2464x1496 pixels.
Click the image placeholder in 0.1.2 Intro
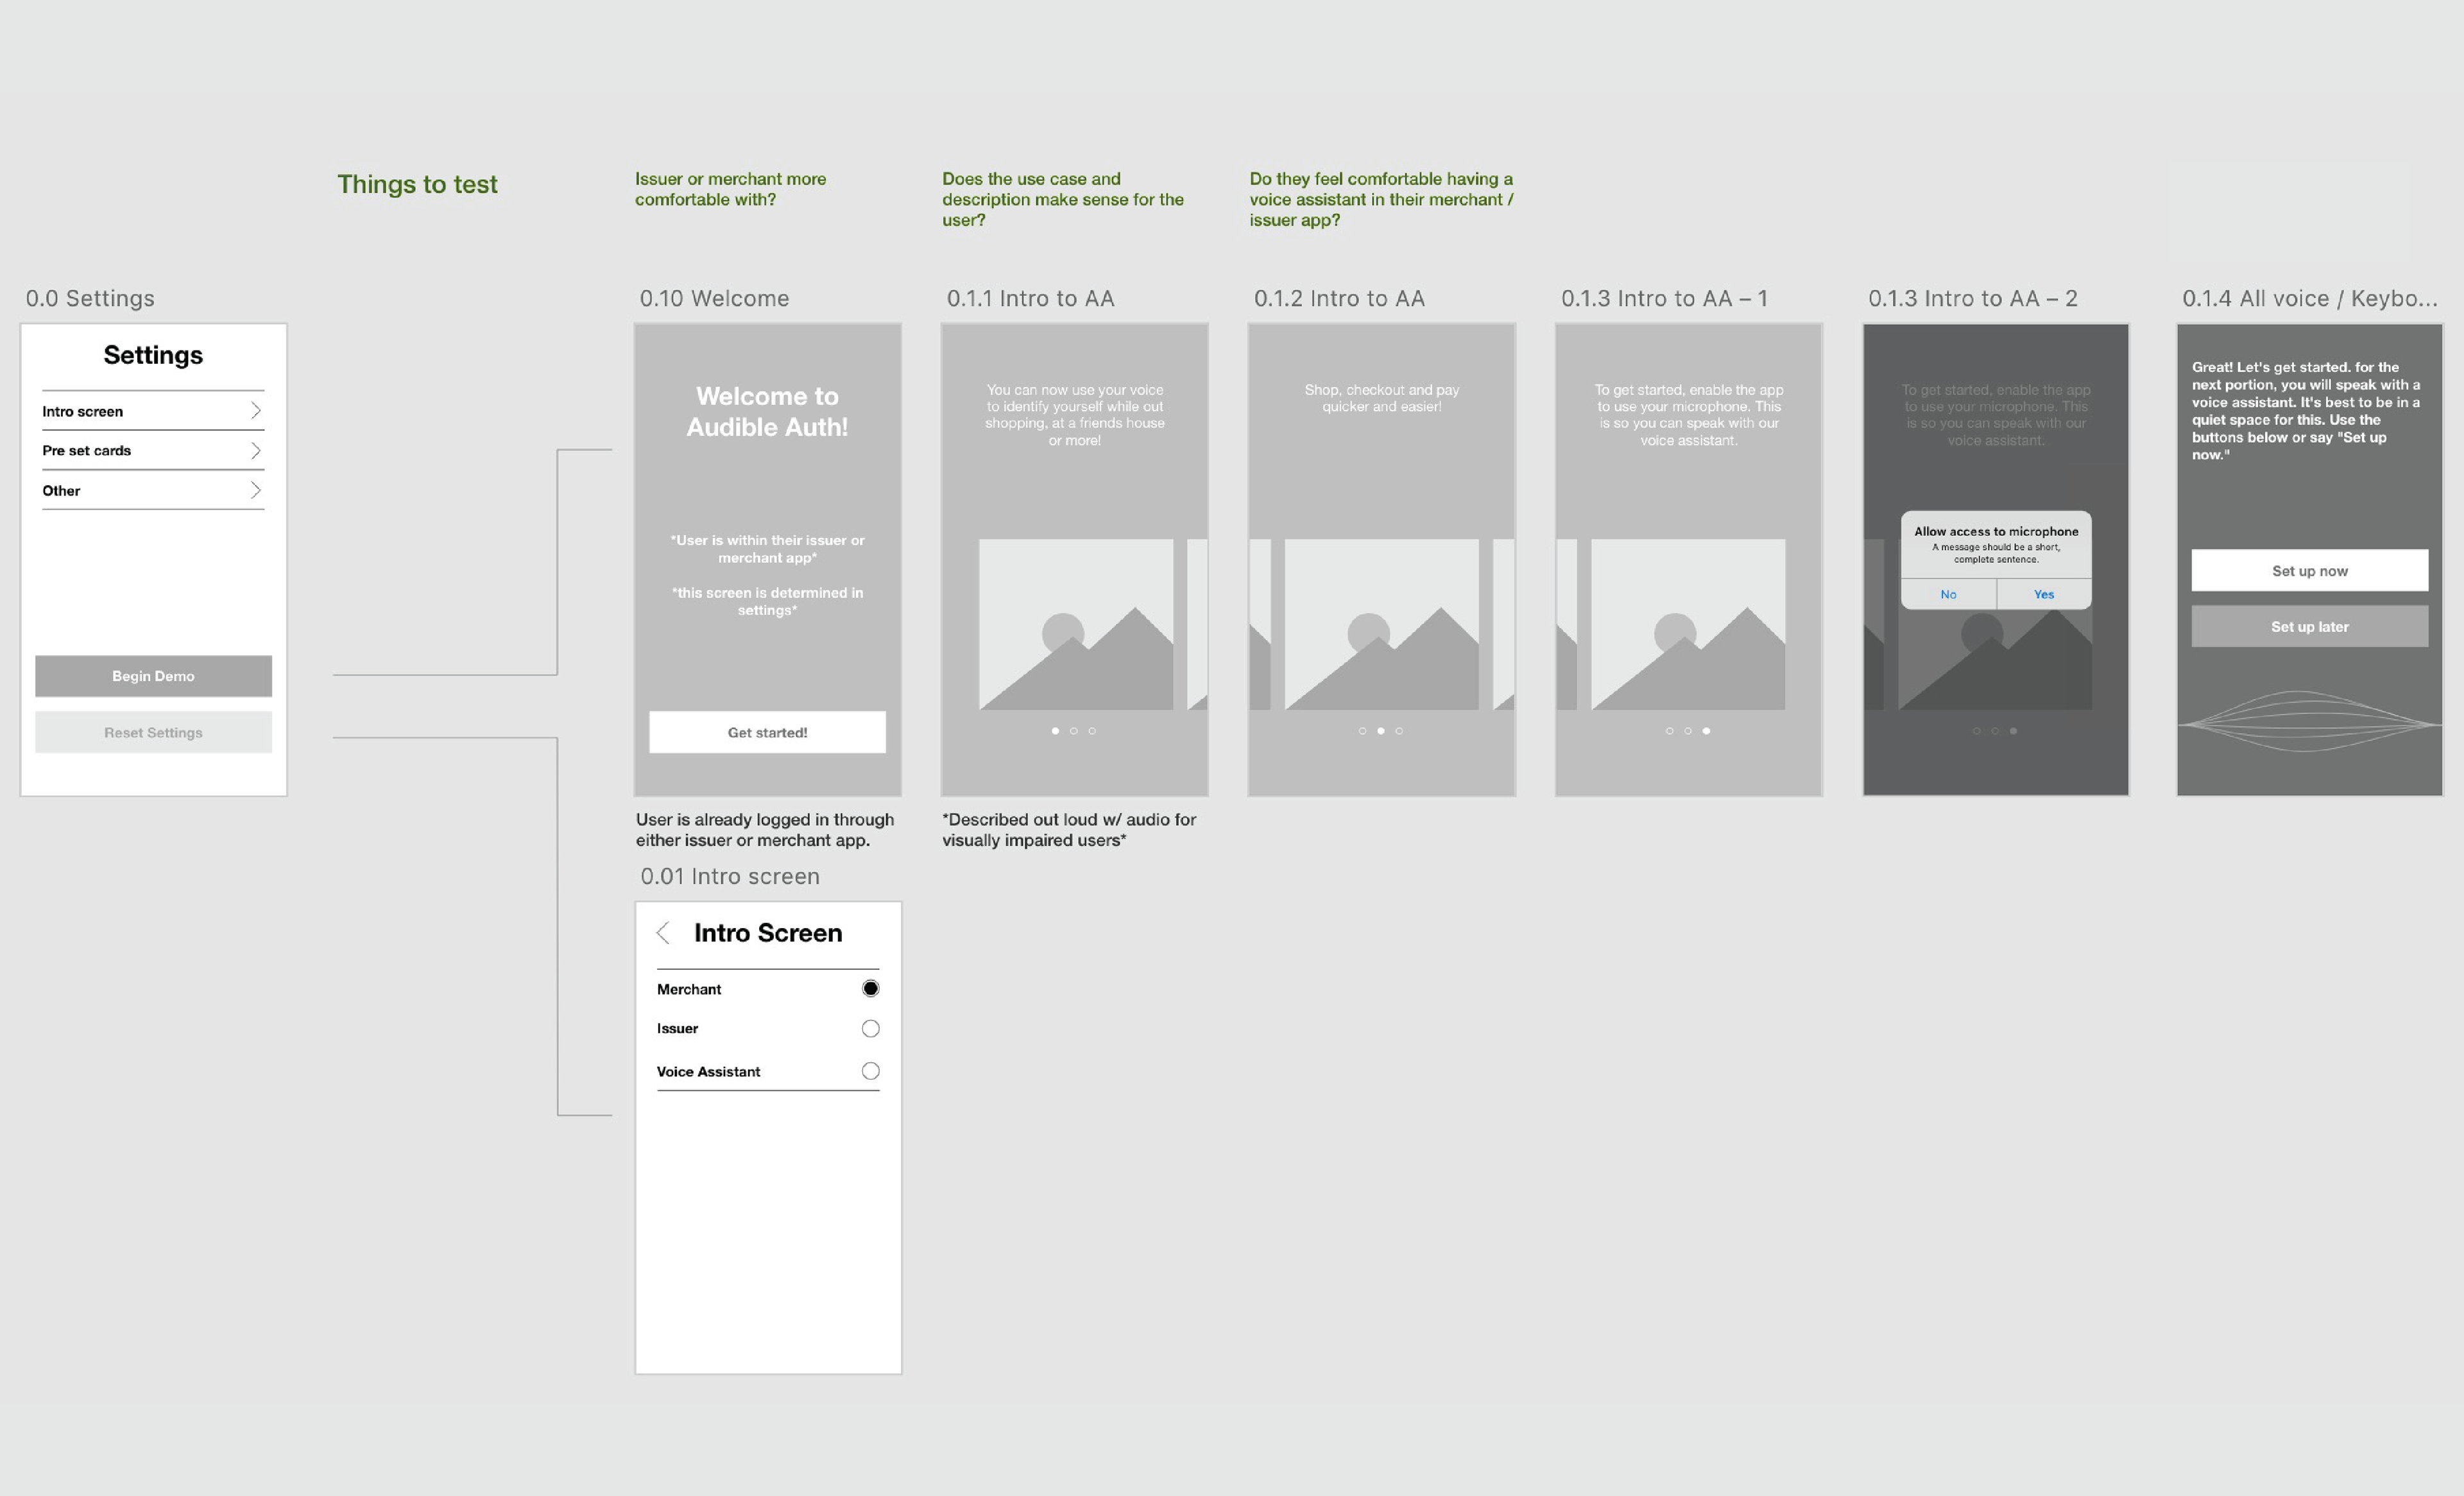(x=1381, y=625)
